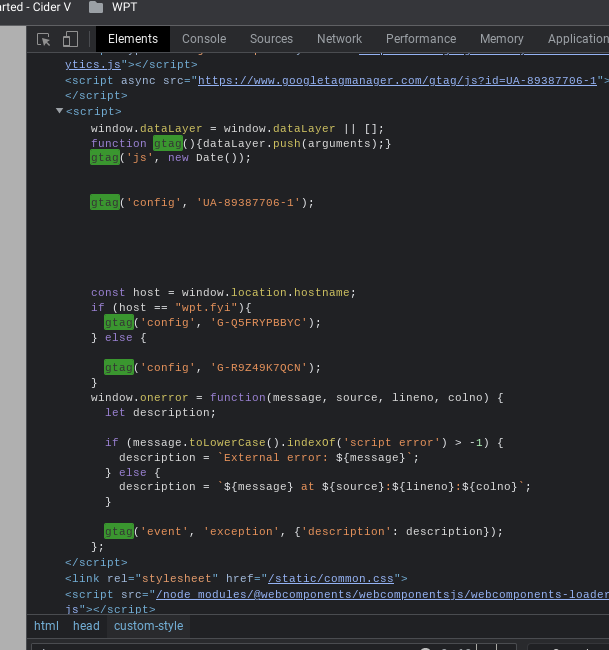This screenshot has width=609, height=650.
Task: Click the 'UA-89387706-1' config line
Action: pyautogui.click(x=202, y=203)
